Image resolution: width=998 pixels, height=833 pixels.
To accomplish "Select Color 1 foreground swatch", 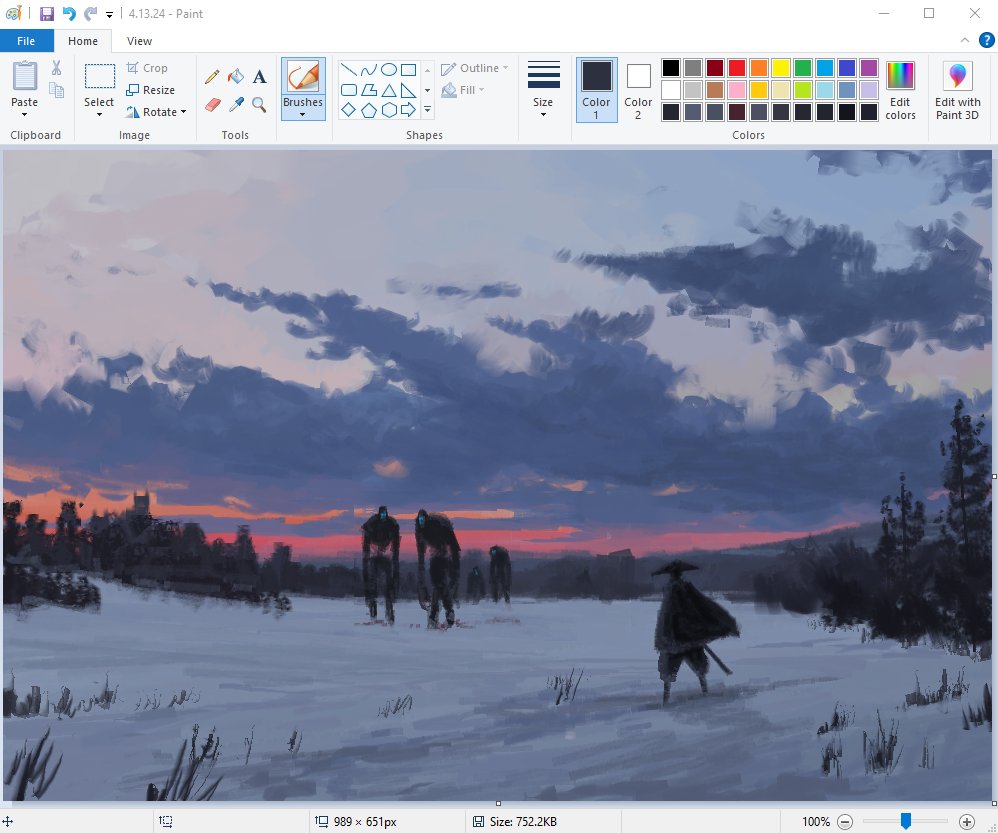I will click(x=596, y=88).
